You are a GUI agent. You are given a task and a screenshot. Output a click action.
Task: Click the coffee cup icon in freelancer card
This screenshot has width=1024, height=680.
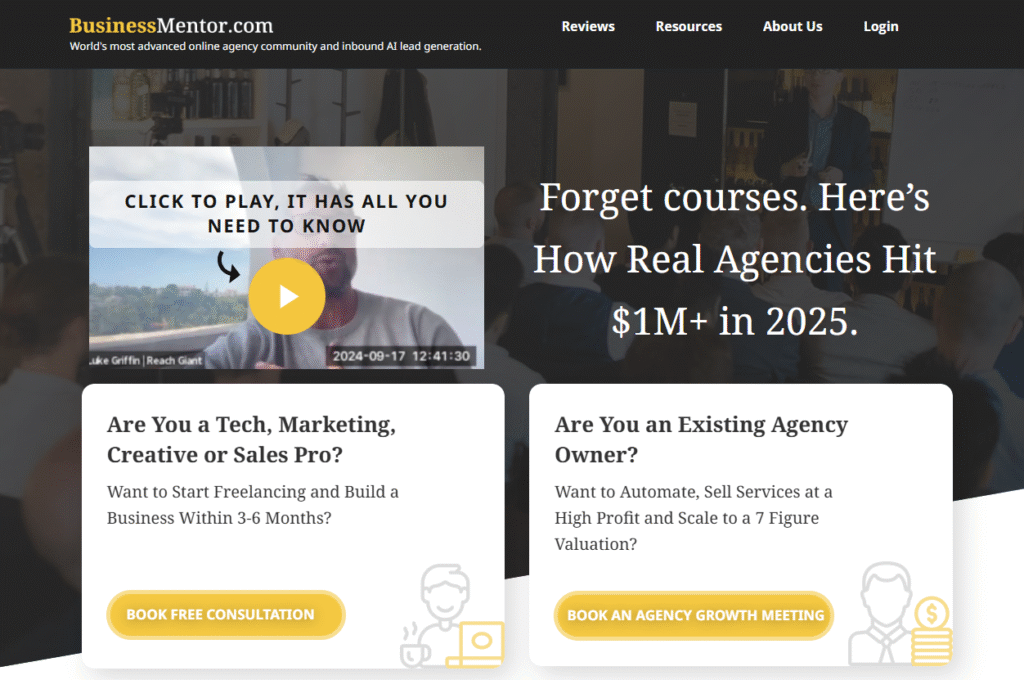pos(415,646)
